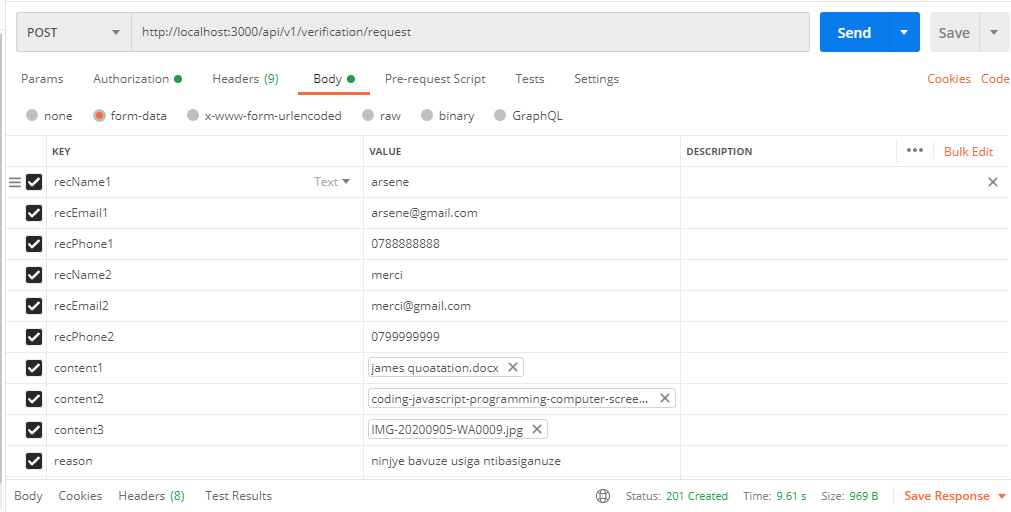Click the description cell for recEmail1
1011x512 pixels.
coord(845,213)
